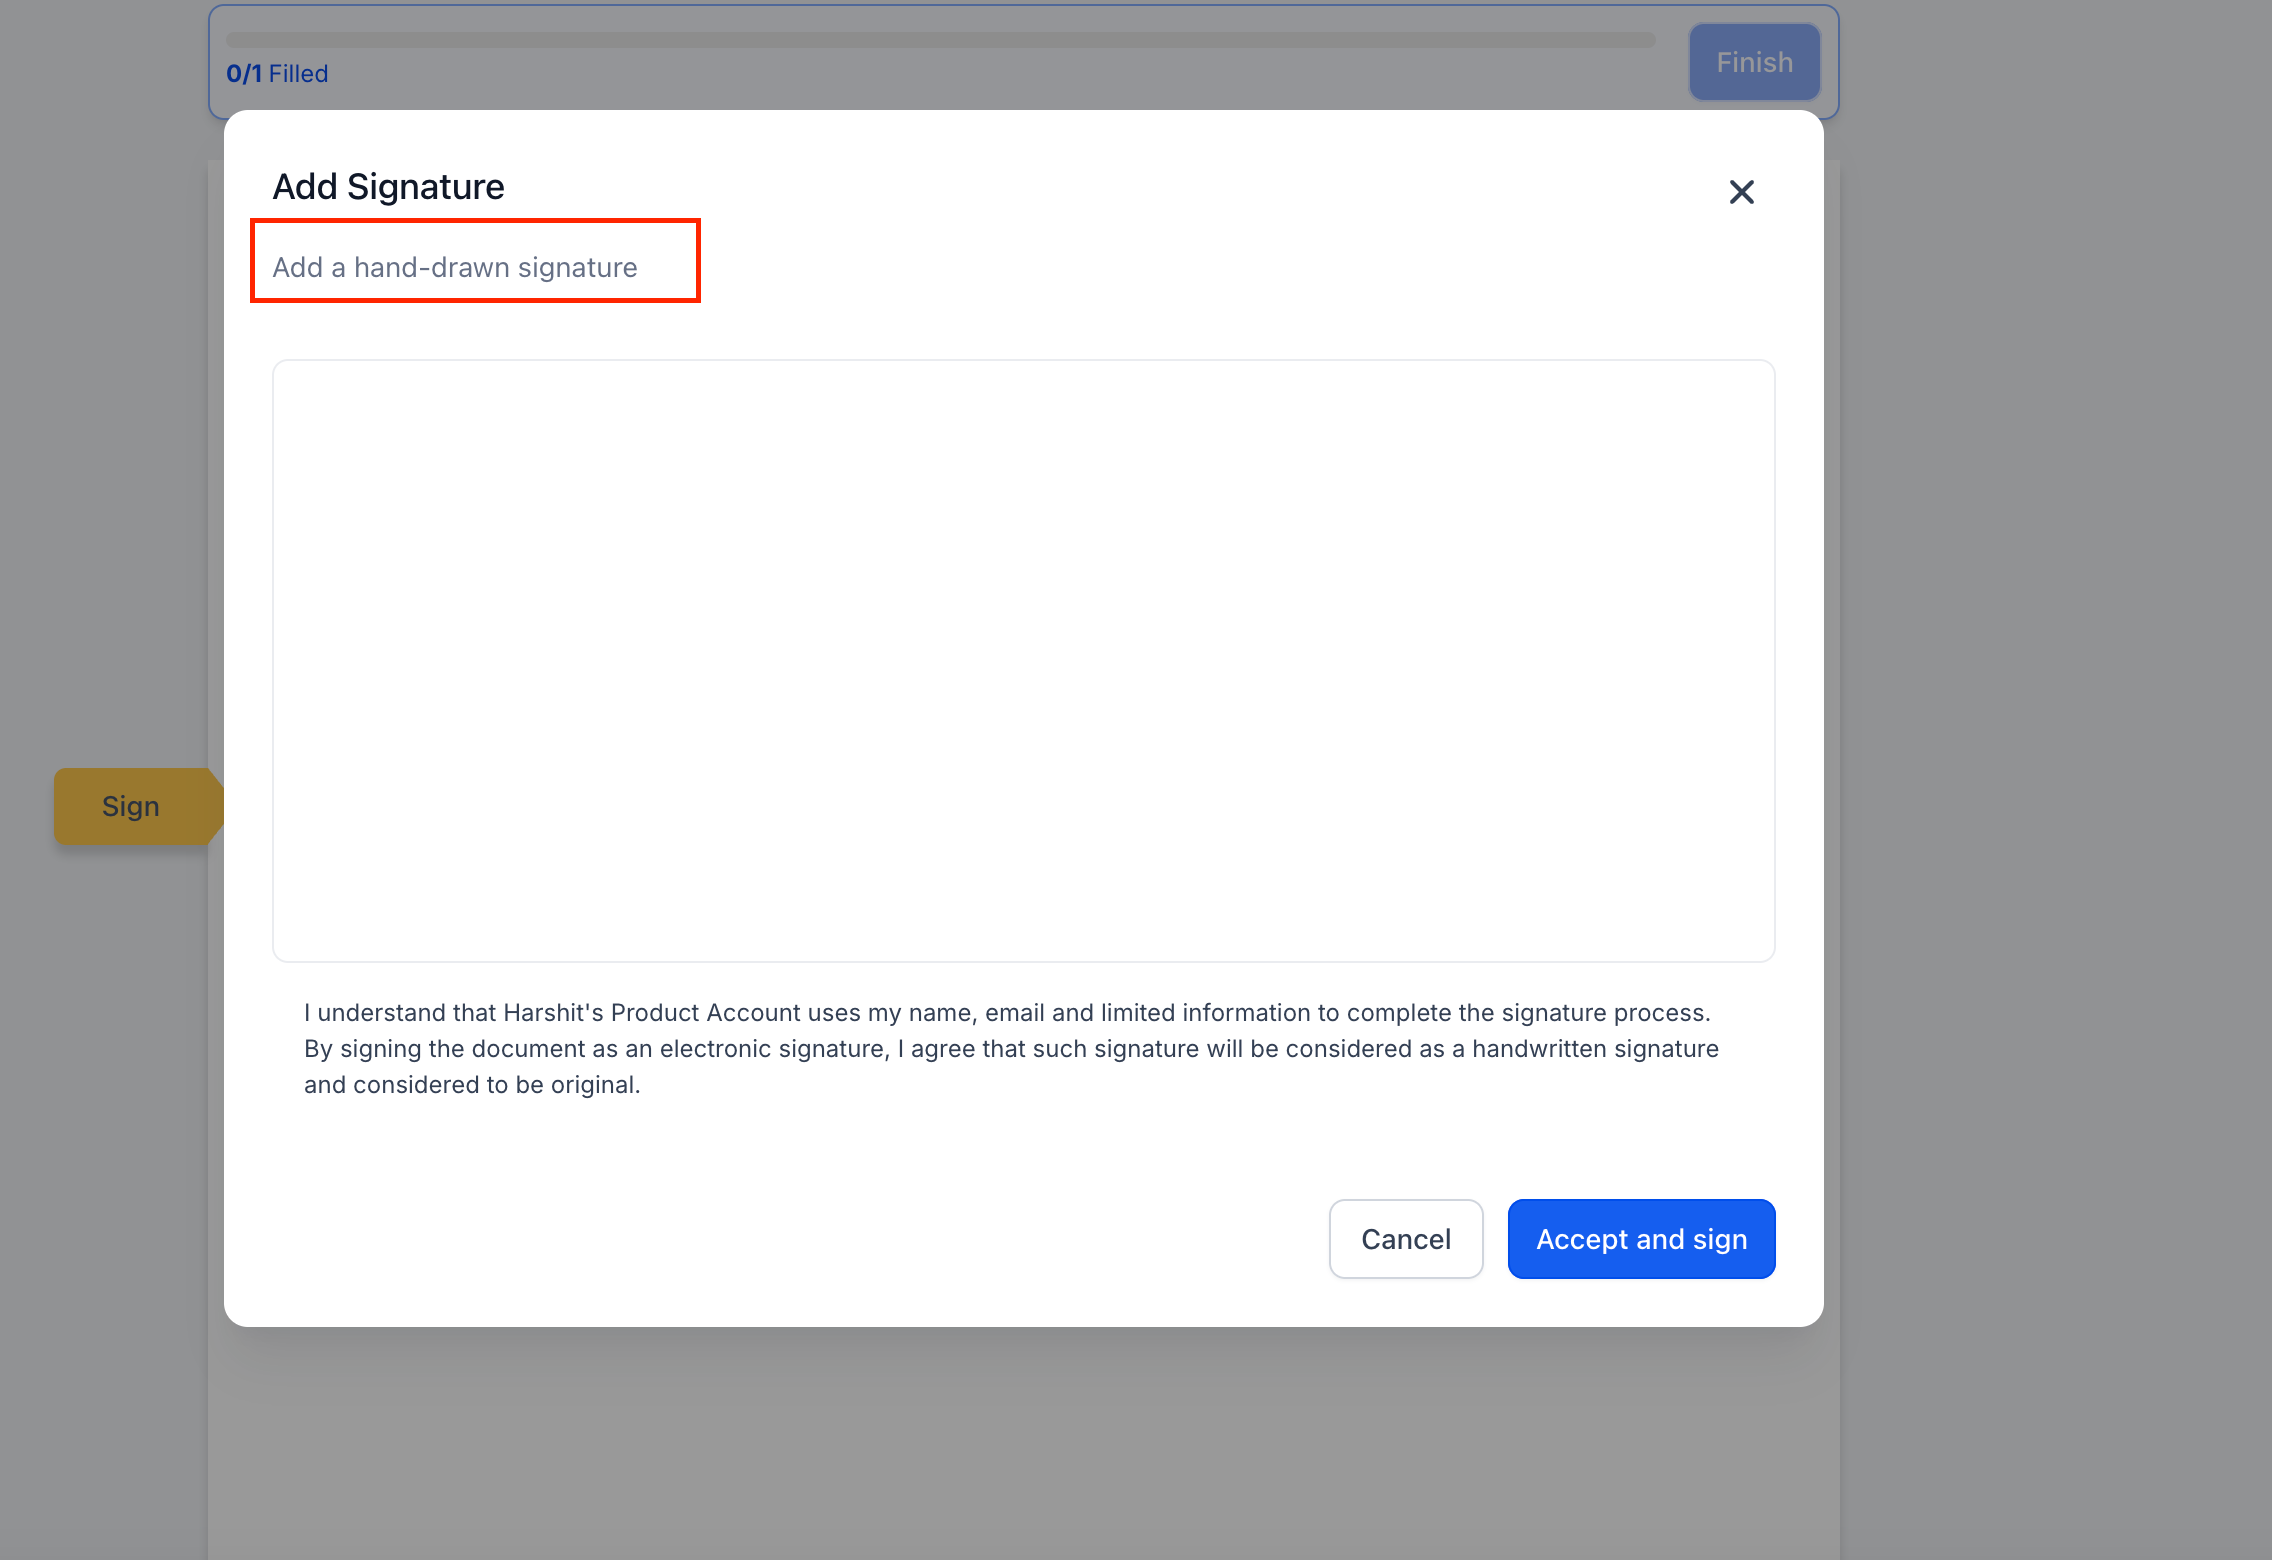Click the gray fill progress bar
Screen dimensions: 2272x1560
point(940,40)
